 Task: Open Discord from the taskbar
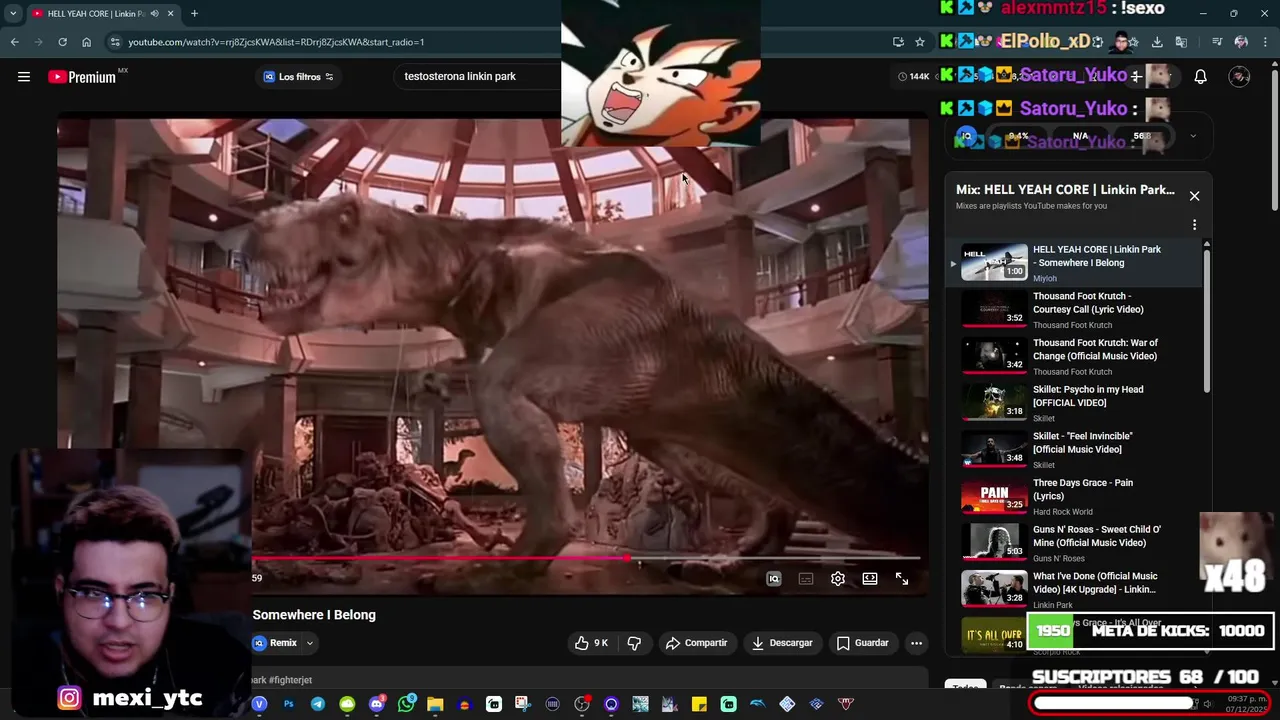pyautogui.click(x=376, y=704)
